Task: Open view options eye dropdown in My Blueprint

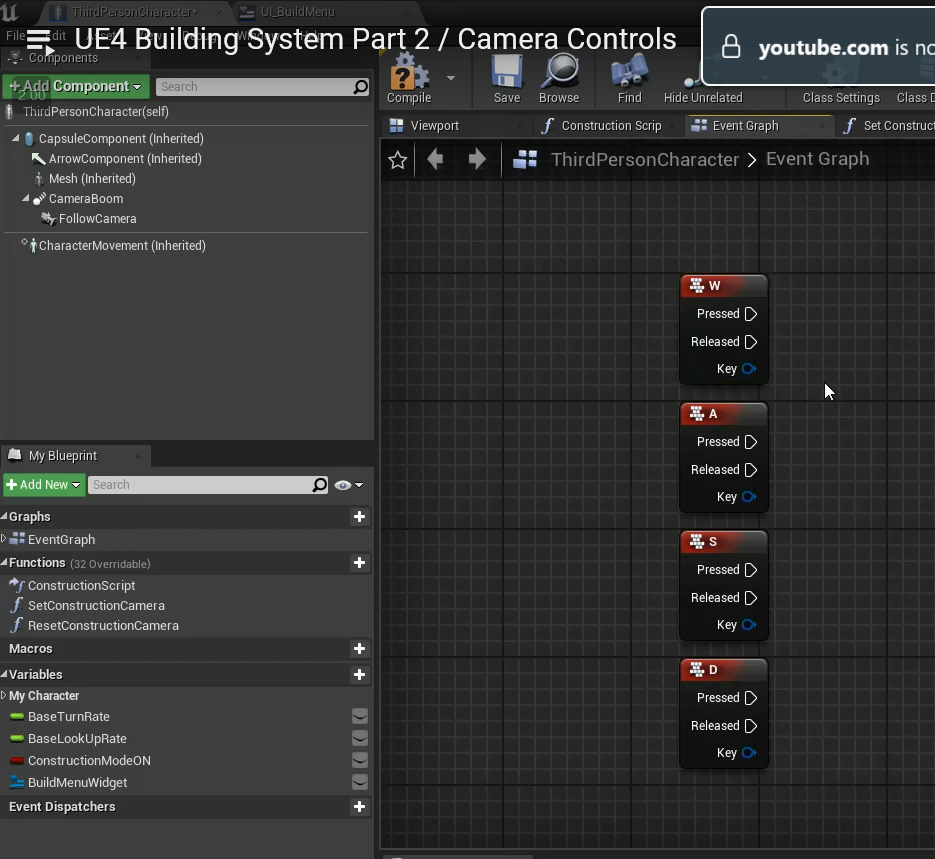Action: [348, 485]
